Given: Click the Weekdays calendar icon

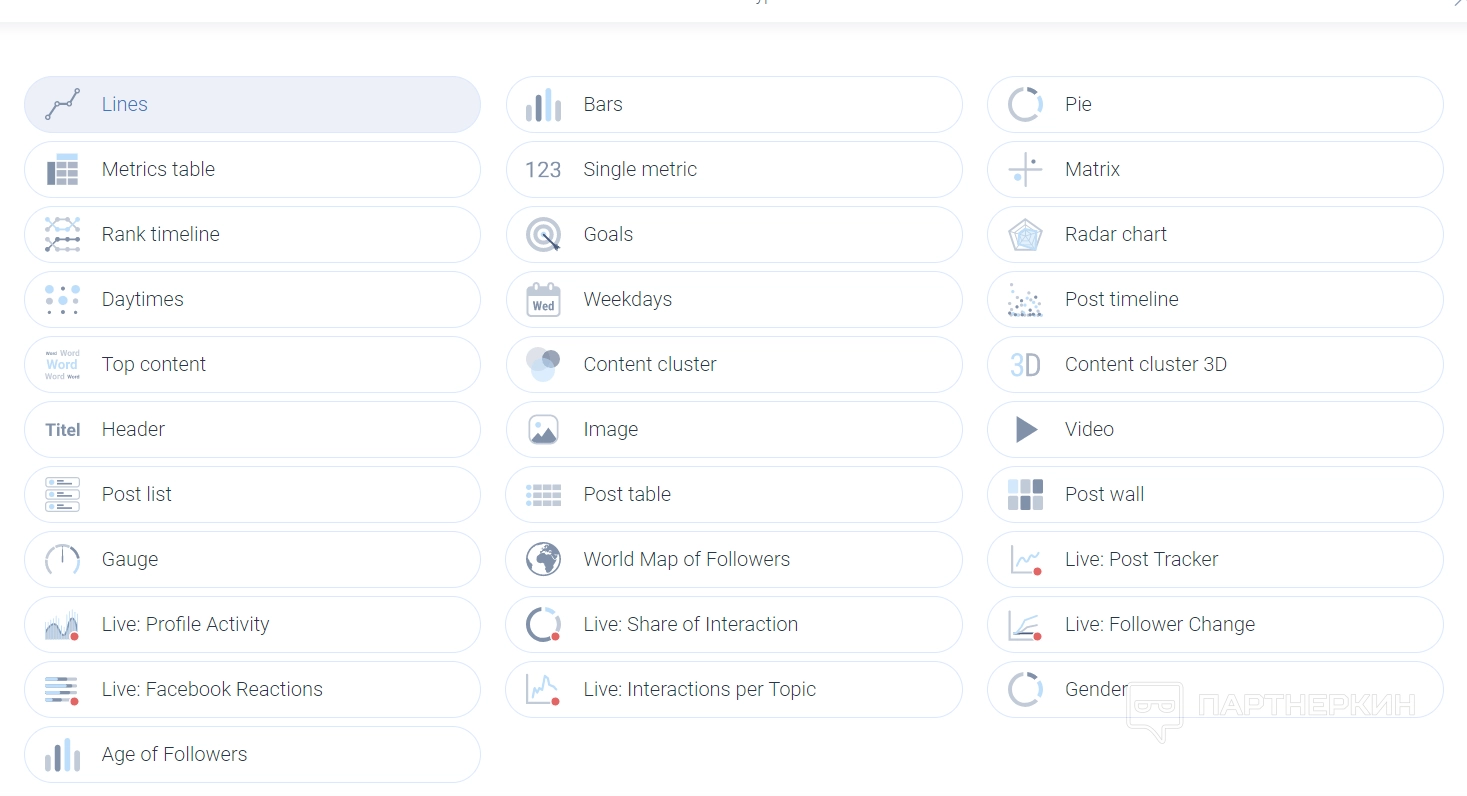Looking at the screenshot, I should coord(543,300).
